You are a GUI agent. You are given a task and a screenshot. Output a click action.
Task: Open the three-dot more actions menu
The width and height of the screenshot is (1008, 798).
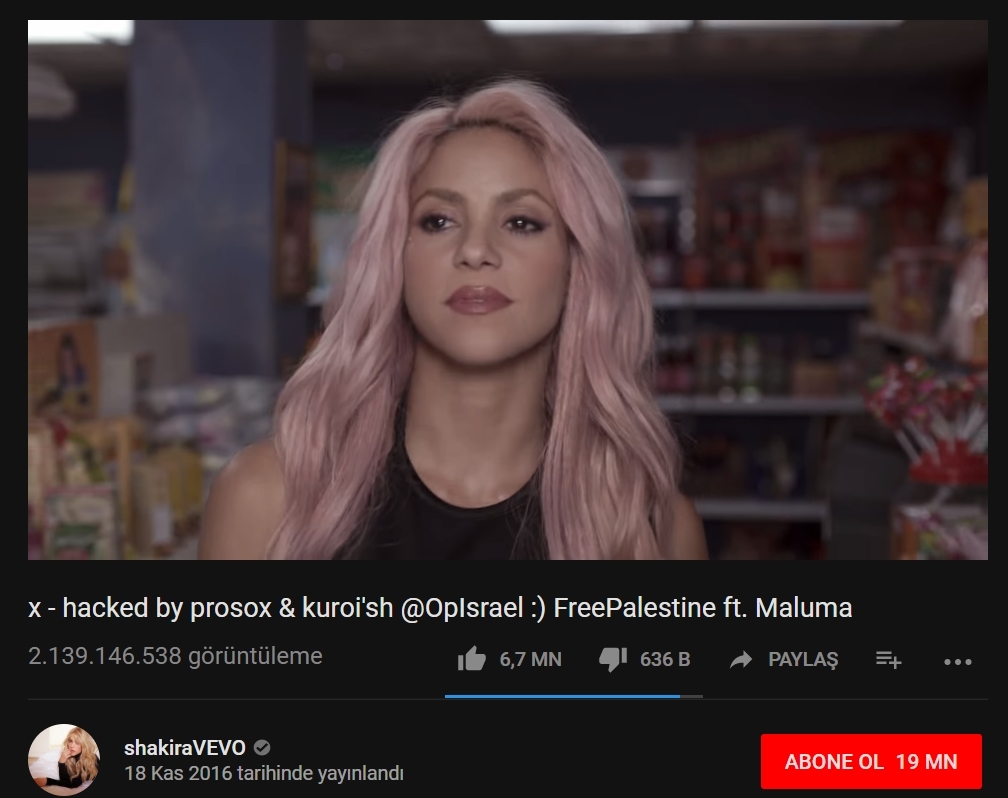[957, 662]
